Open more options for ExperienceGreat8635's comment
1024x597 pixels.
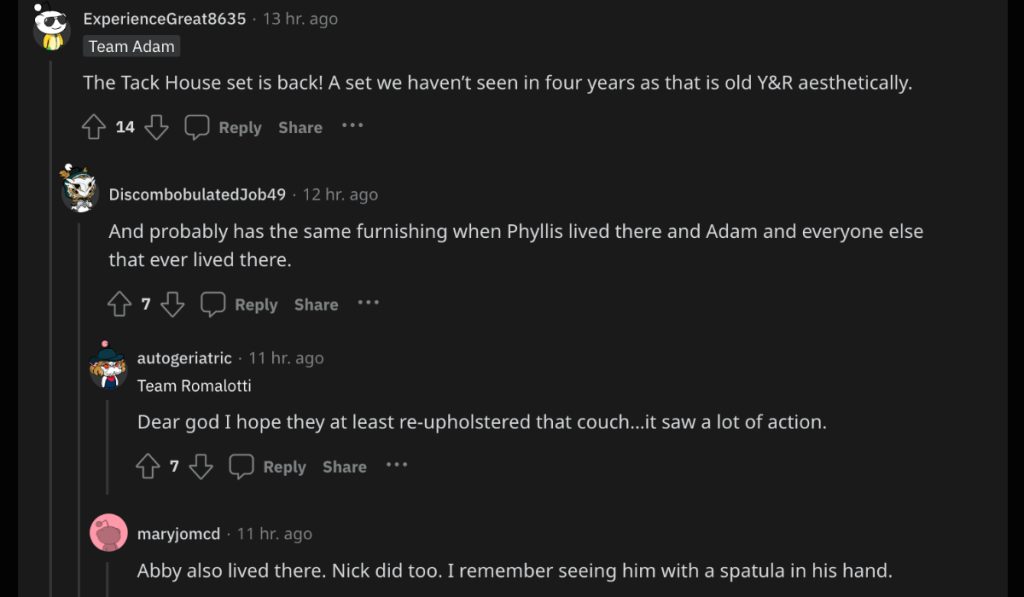(352, 126)
